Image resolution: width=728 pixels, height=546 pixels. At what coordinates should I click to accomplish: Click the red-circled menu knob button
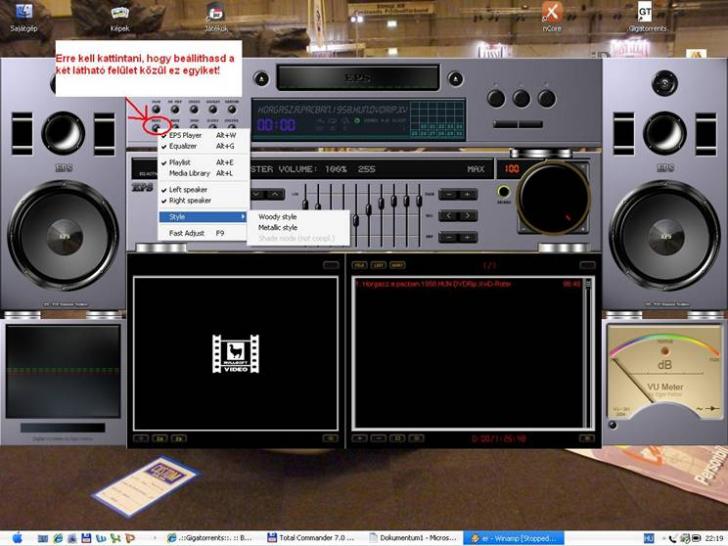coord(156,125)
